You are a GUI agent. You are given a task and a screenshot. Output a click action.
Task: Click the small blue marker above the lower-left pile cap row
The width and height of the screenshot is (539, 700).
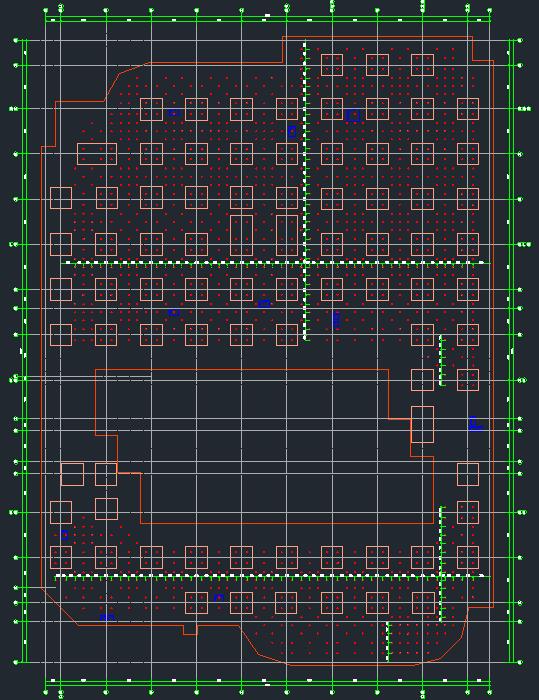[x=64, y=535]
